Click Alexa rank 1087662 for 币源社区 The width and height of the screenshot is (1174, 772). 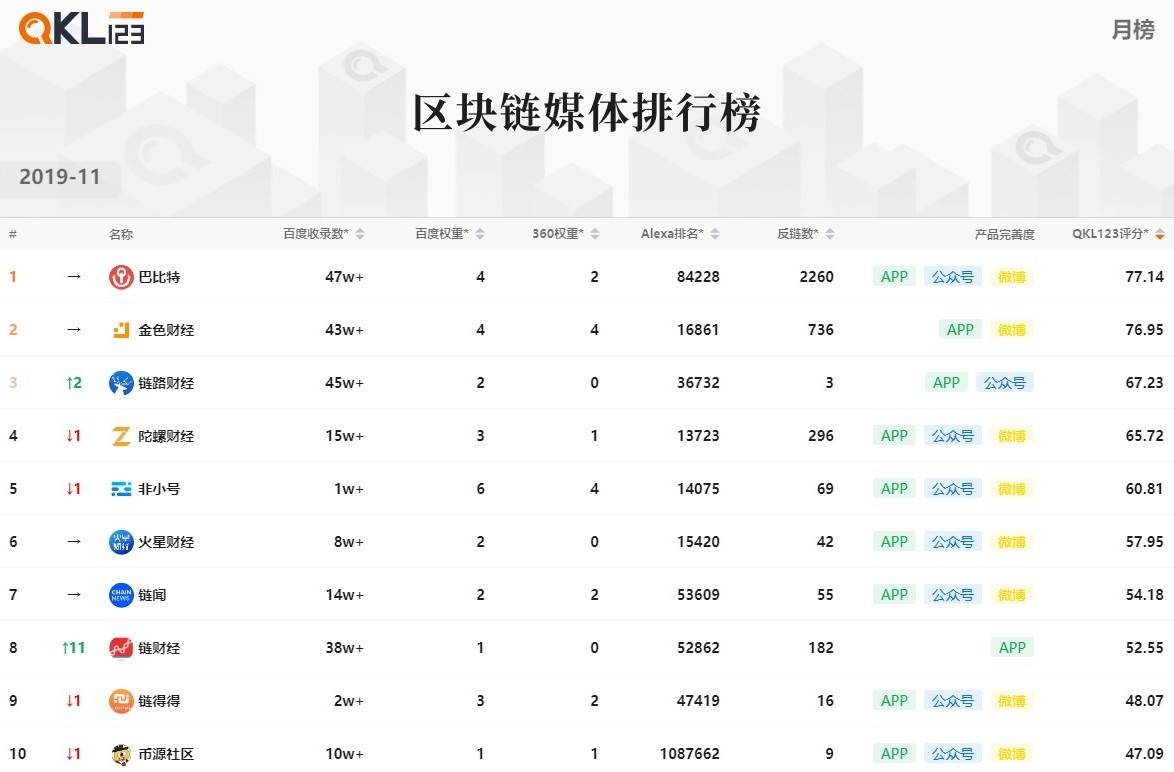tap(690, 754)
